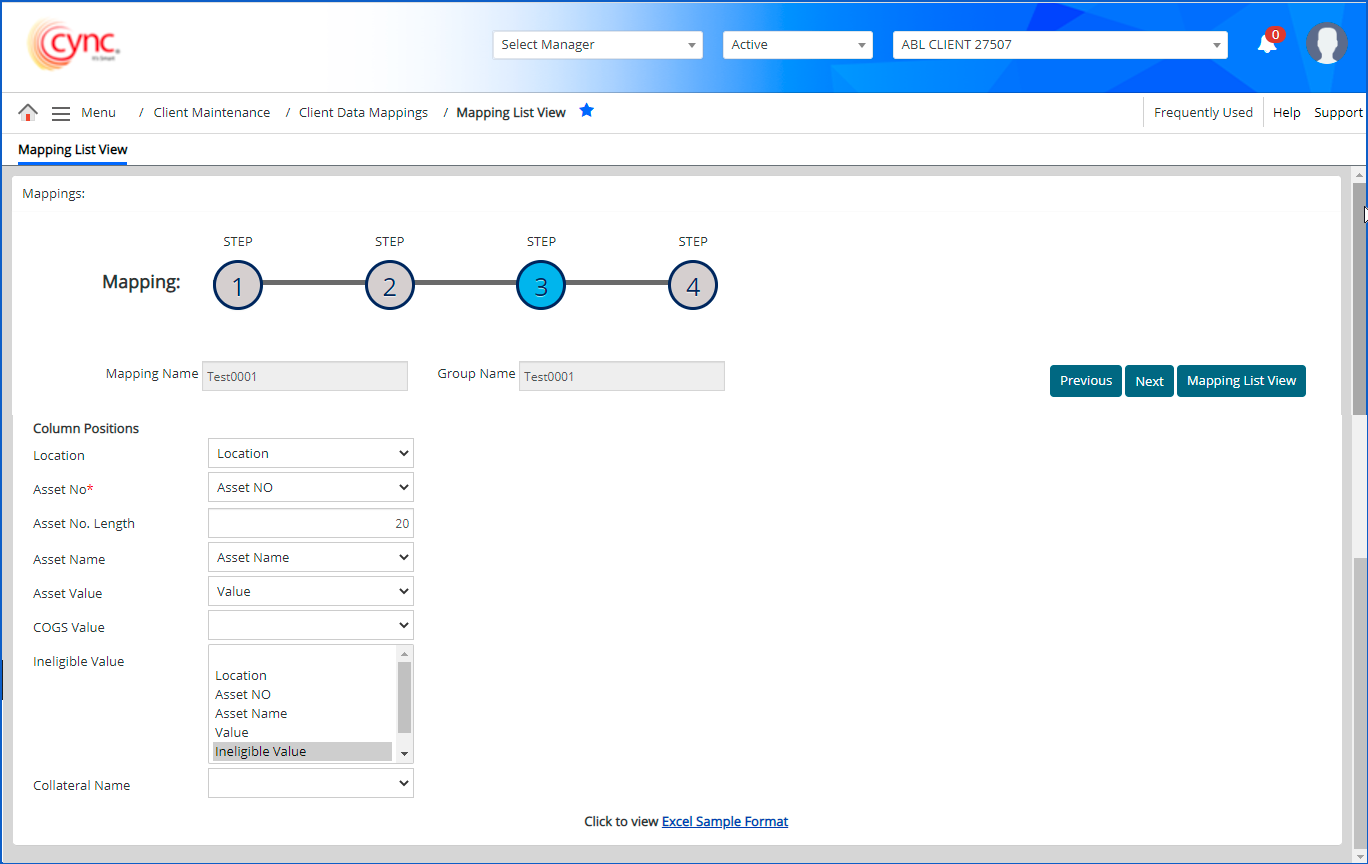Open the hamburger Menu icon
Screen dimensions: 1368x864
pyautogui.click(x=61, y=113)
